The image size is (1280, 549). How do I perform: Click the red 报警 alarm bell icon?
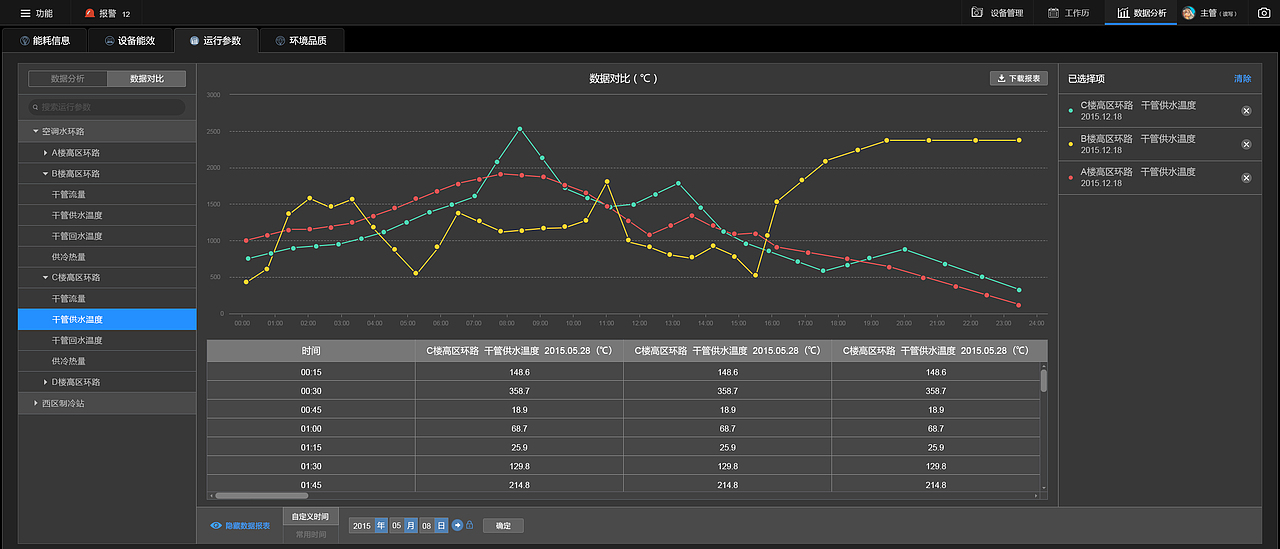coord(90,13)
